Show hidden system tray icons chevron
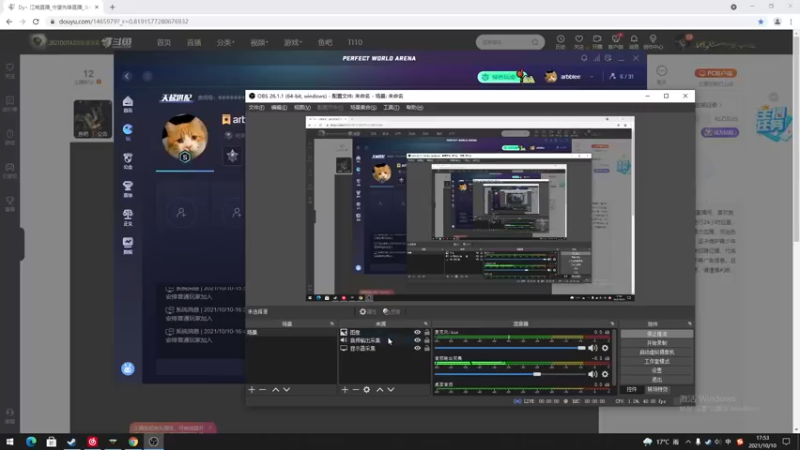Viewport: 800px width, 450px height. pyautogui.click(x=688, y=442)
